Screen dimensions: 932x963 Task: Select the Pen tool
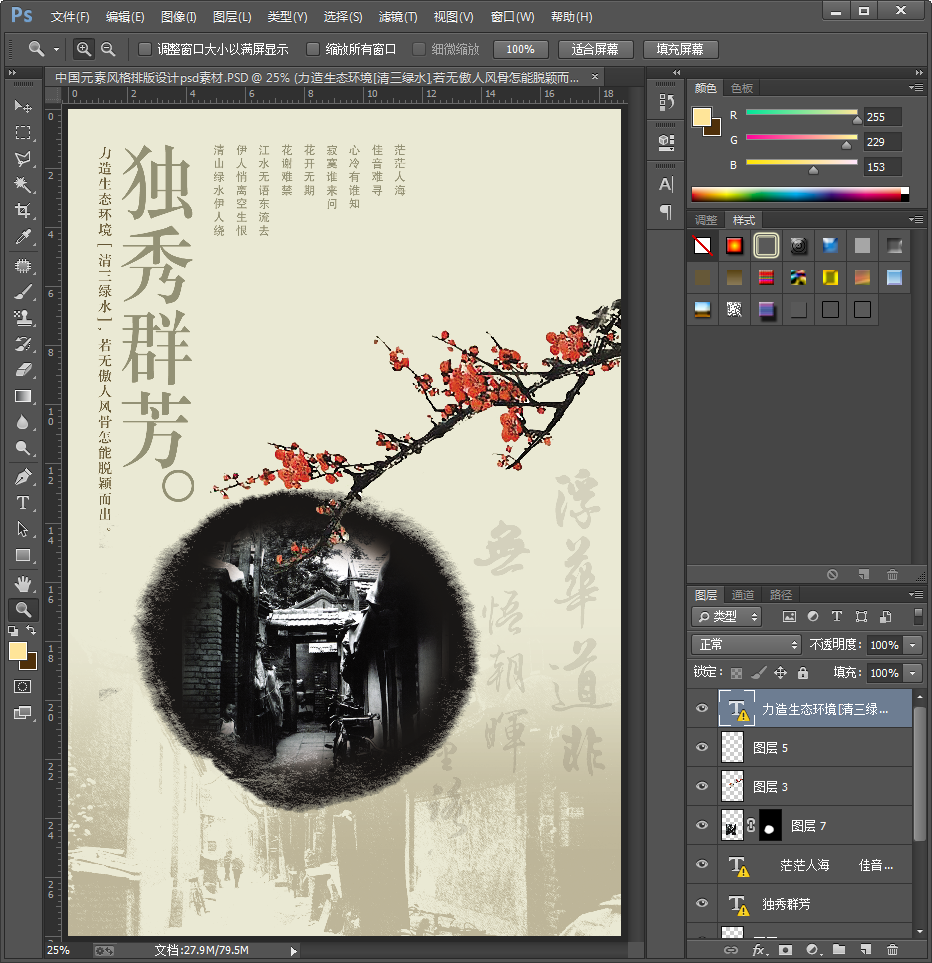[23, 477]
